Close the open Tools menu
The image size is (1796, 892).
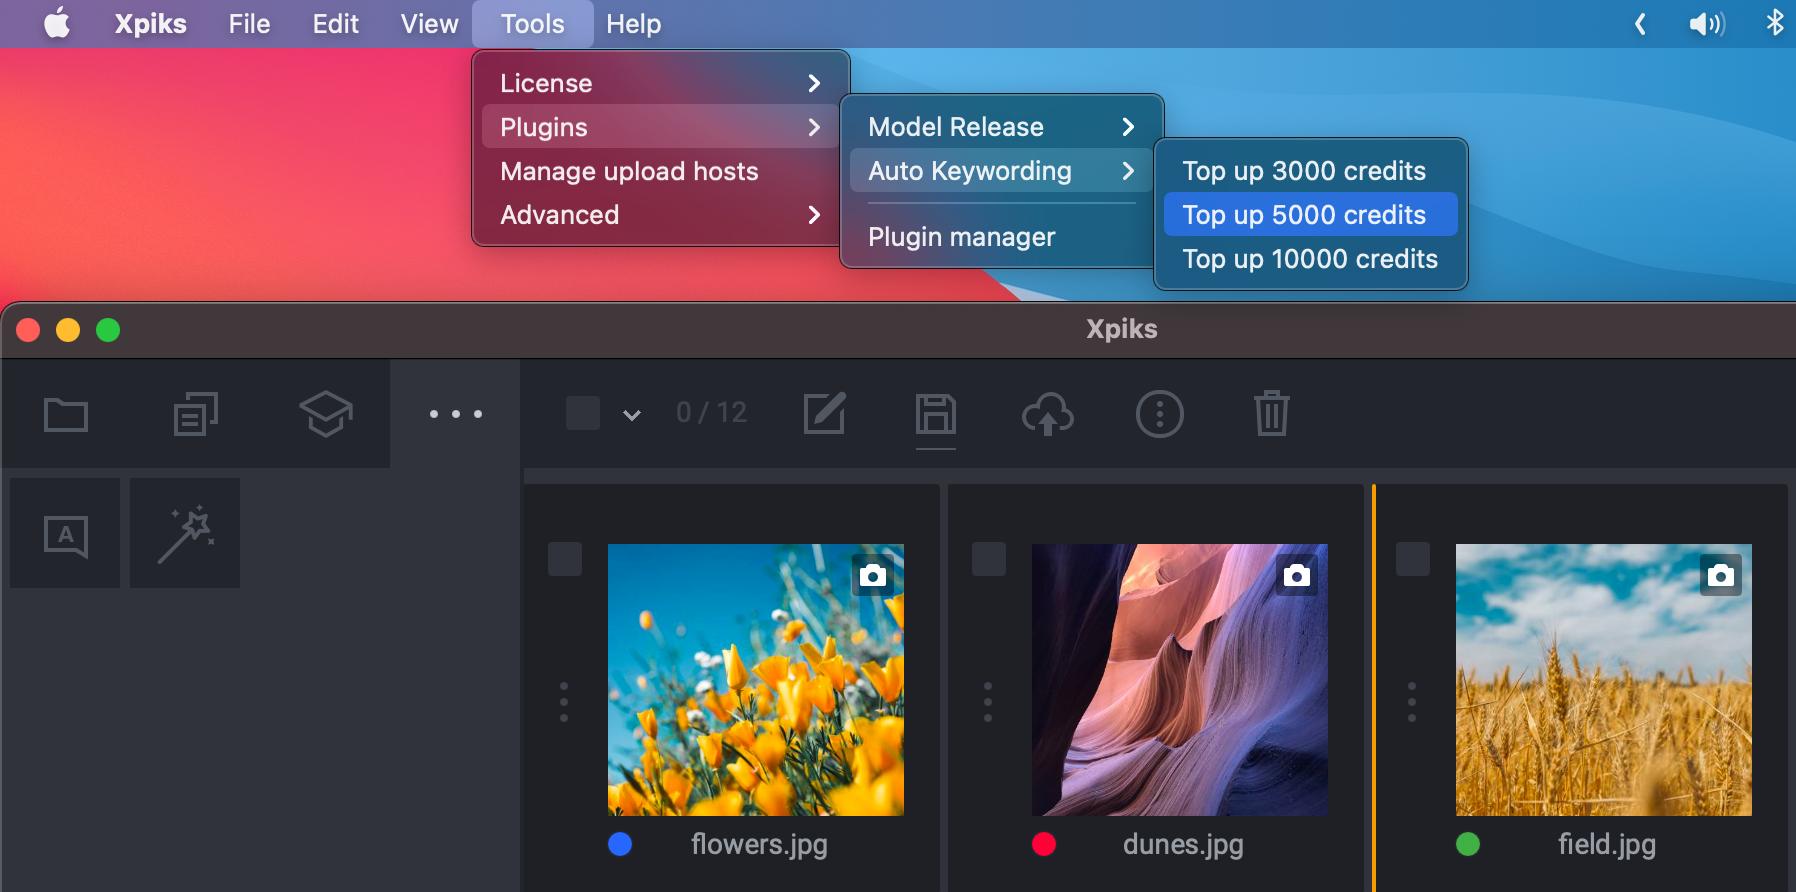point(532,24)
